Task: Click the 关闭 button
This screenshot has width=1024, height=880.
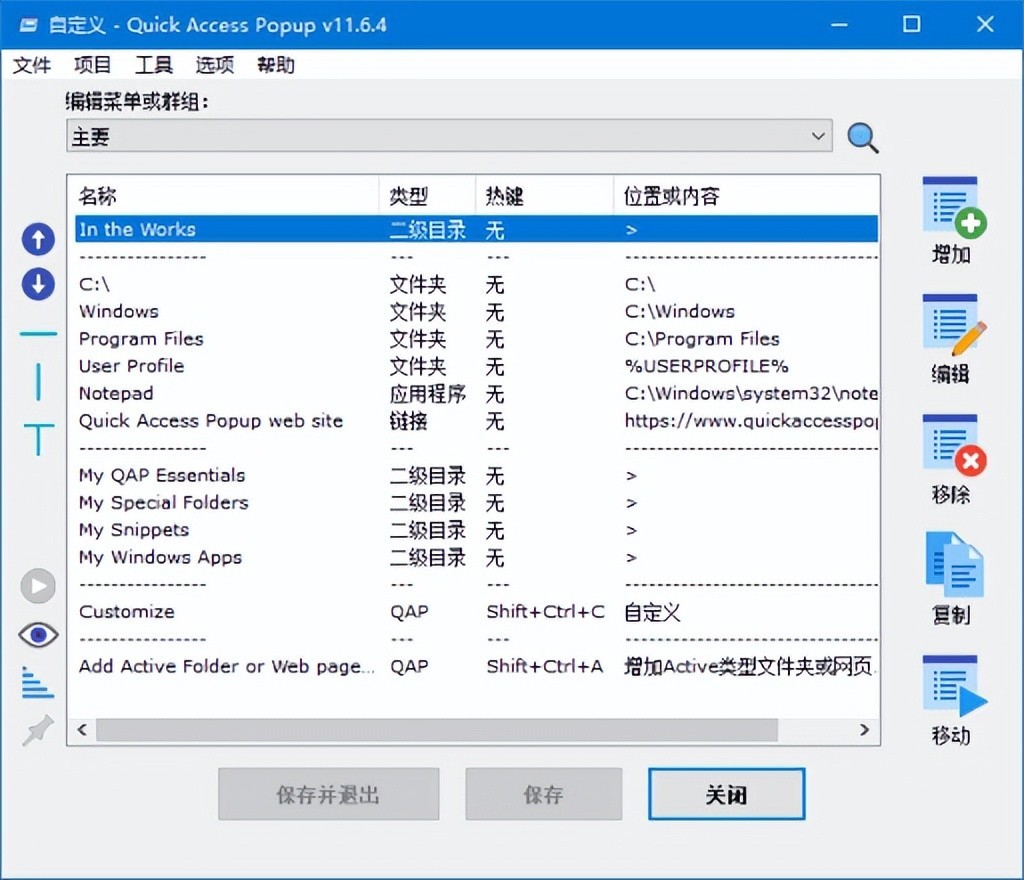Action: [x=726, y=794]
